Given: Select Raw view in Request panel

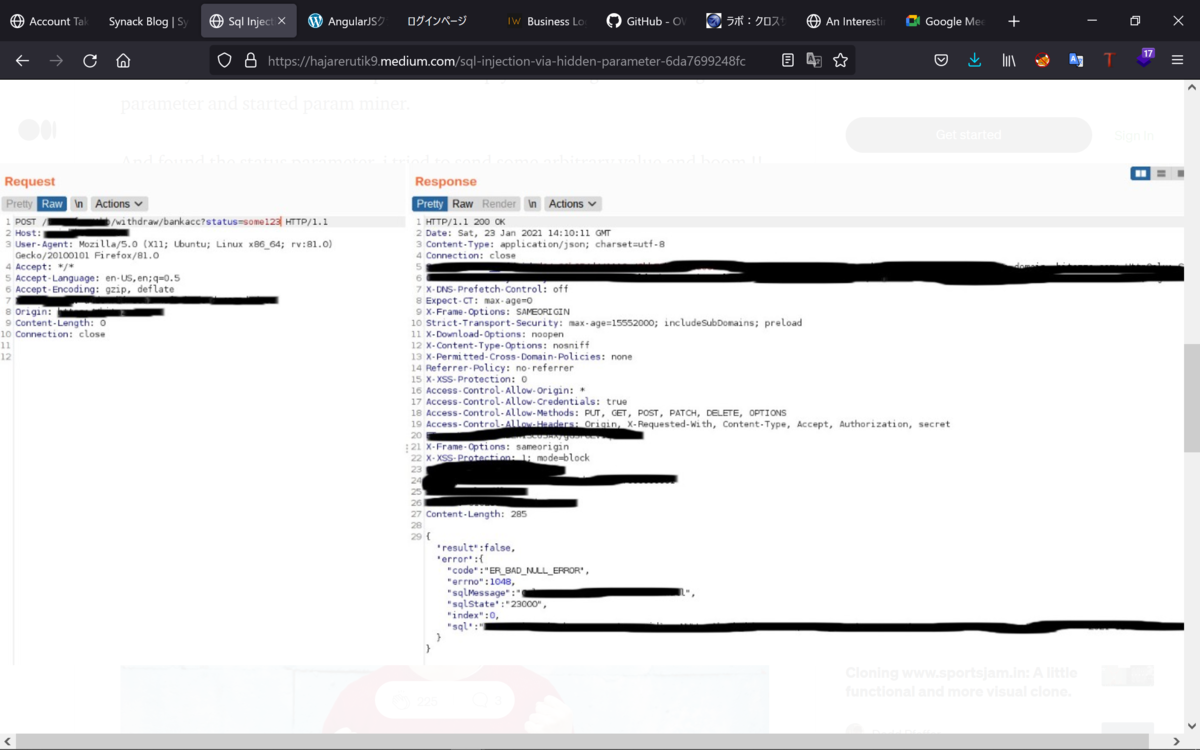Looking at the screenshot, I should tap(52, 204).
